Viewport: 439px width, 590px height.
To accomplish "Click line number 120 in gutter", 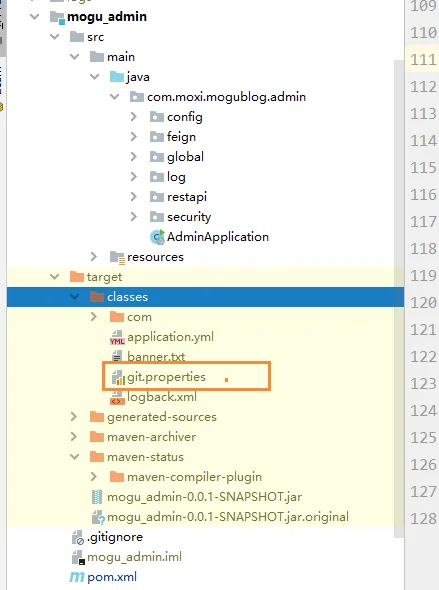I will (423, 303).
